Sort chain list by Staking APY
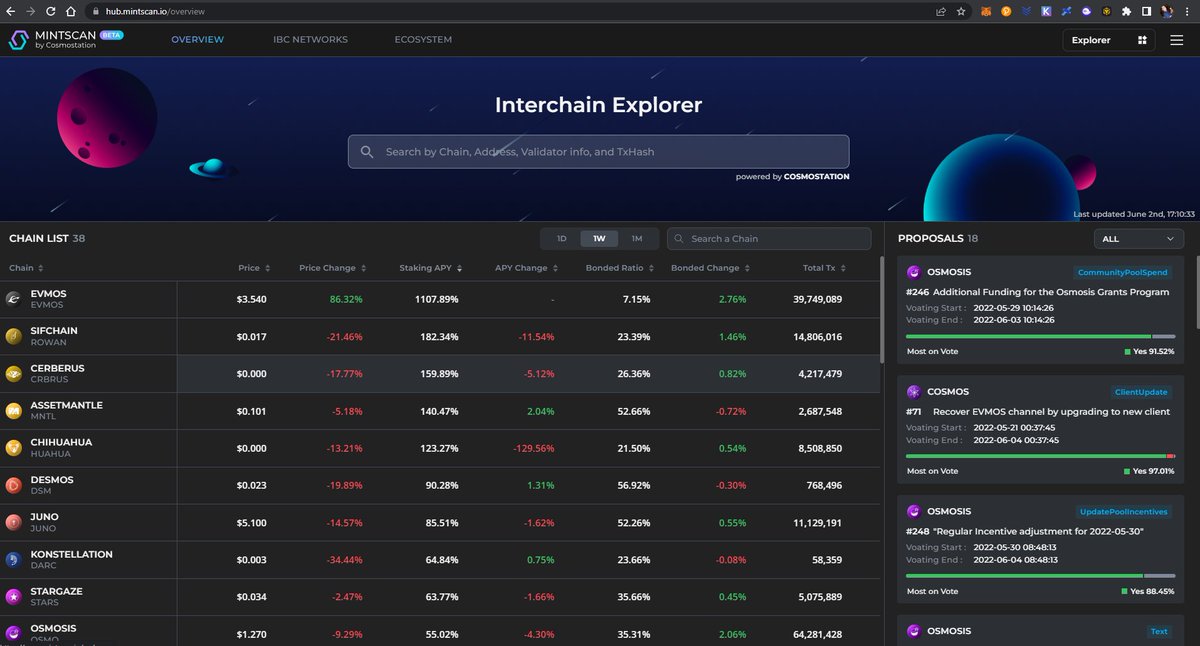 pos(431,268)
